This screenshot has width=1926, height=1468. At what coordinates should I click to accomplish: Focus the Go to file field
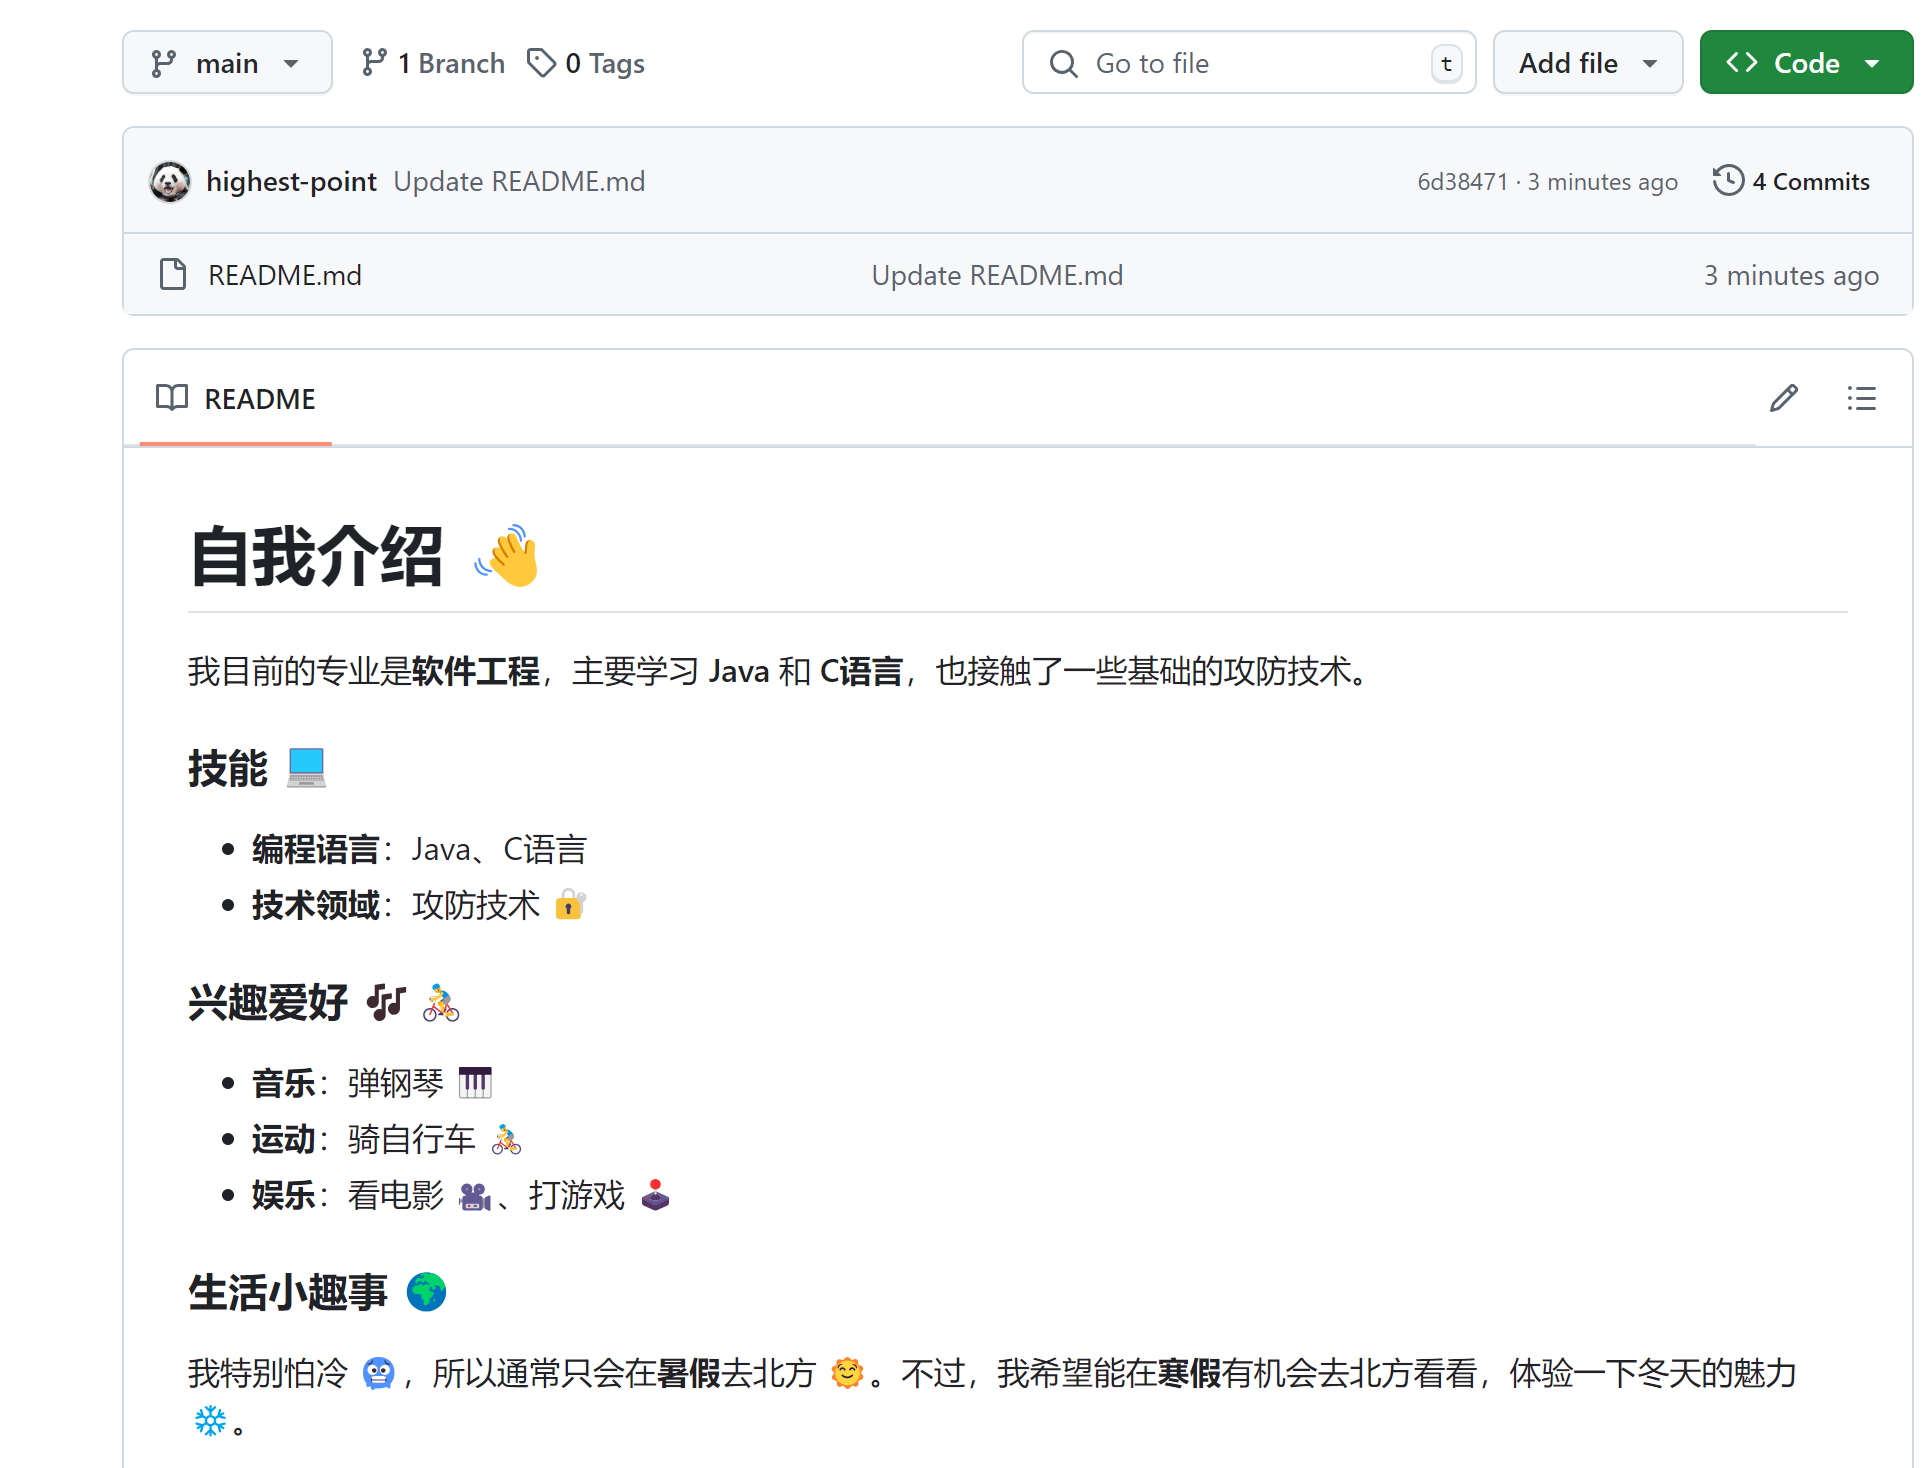point(1250,64)
